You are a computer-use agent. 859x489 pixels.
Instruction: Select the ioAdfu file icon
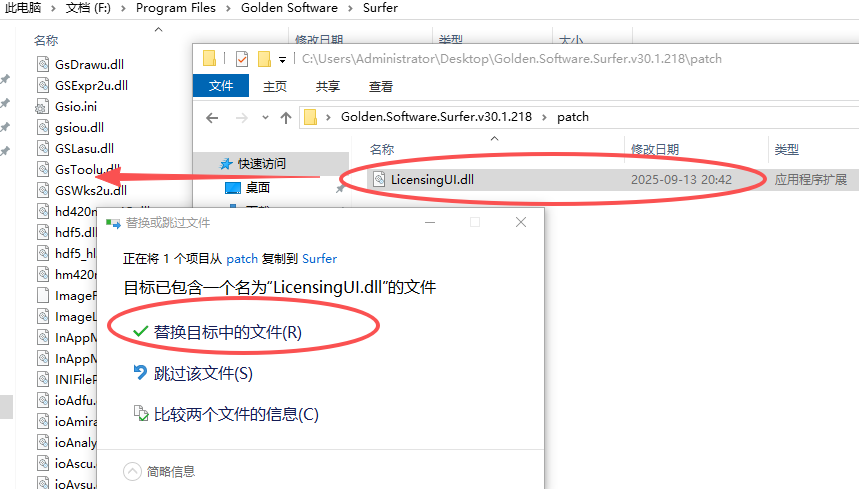[x=43, y=400]
